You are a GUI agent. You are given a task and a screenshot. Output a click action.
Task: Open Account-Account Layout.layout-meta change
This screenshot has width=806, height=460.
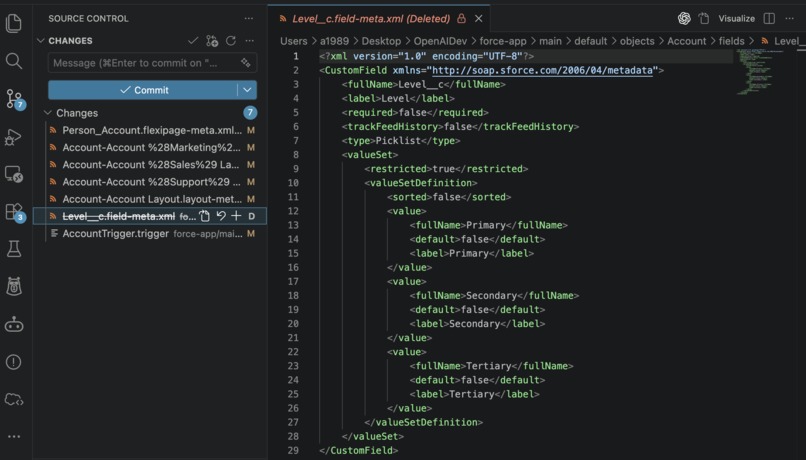[x=152, y=199]
